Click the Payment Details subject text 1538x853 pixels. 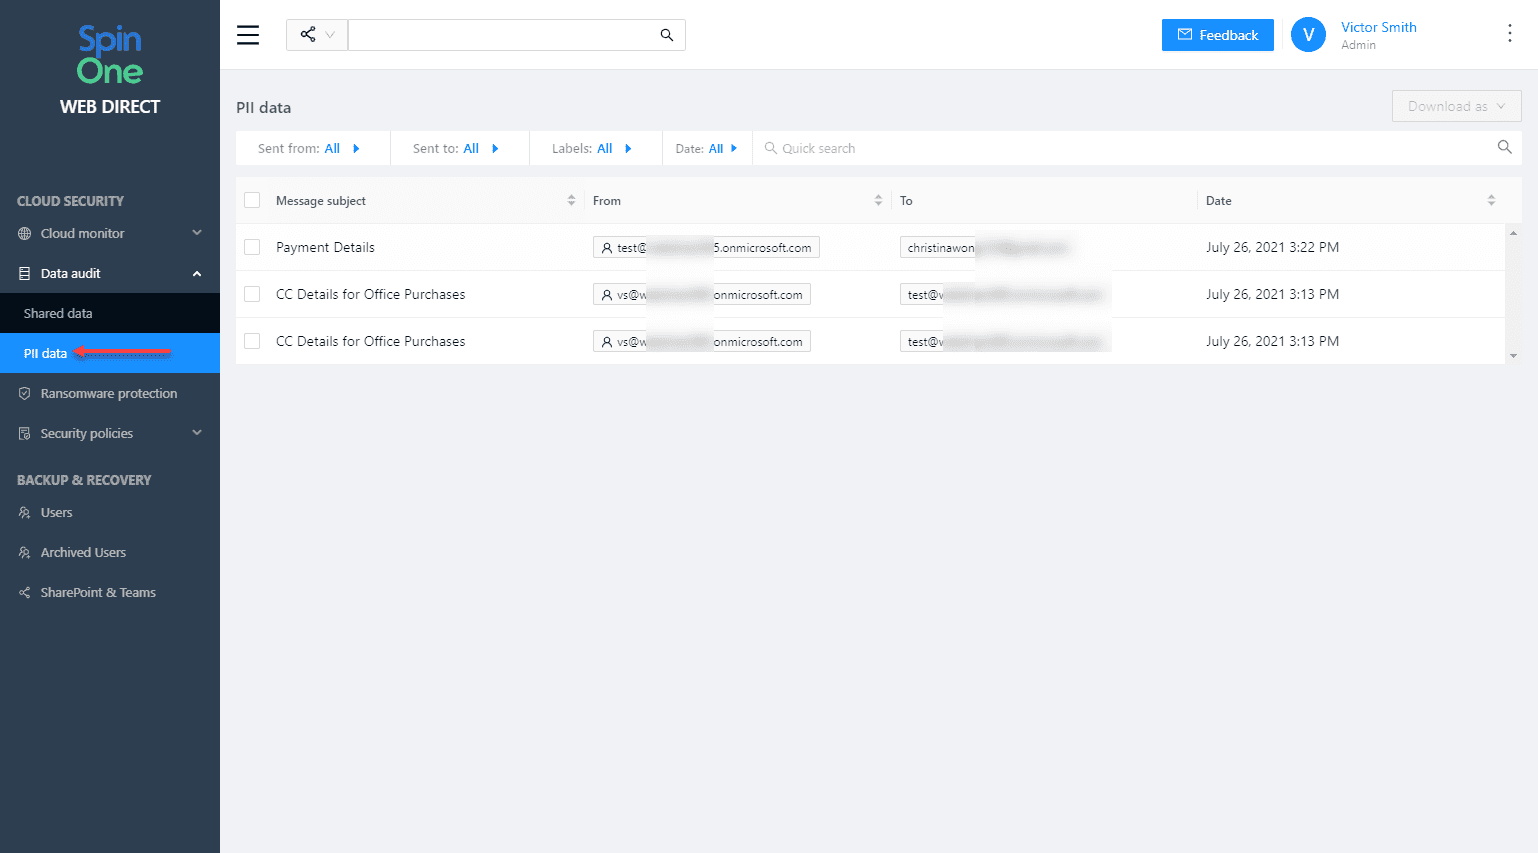325,247
